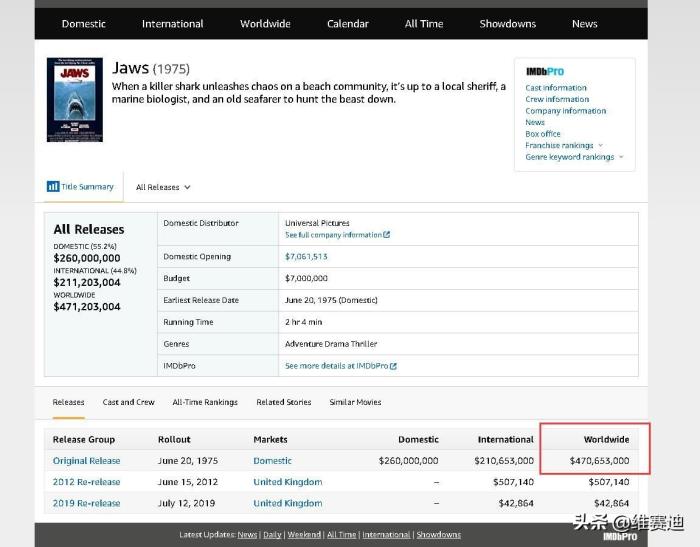Select the All-Time Rankings tab

pyautogui.click(x=205, y=402)
